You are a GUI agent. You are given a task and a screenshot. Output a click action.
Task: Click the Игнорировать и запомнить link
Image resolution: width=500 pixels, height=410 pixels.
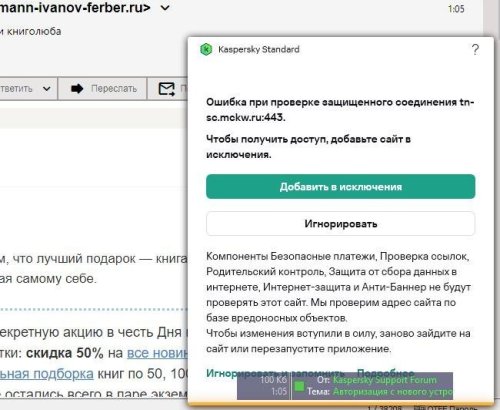[275, 373]
